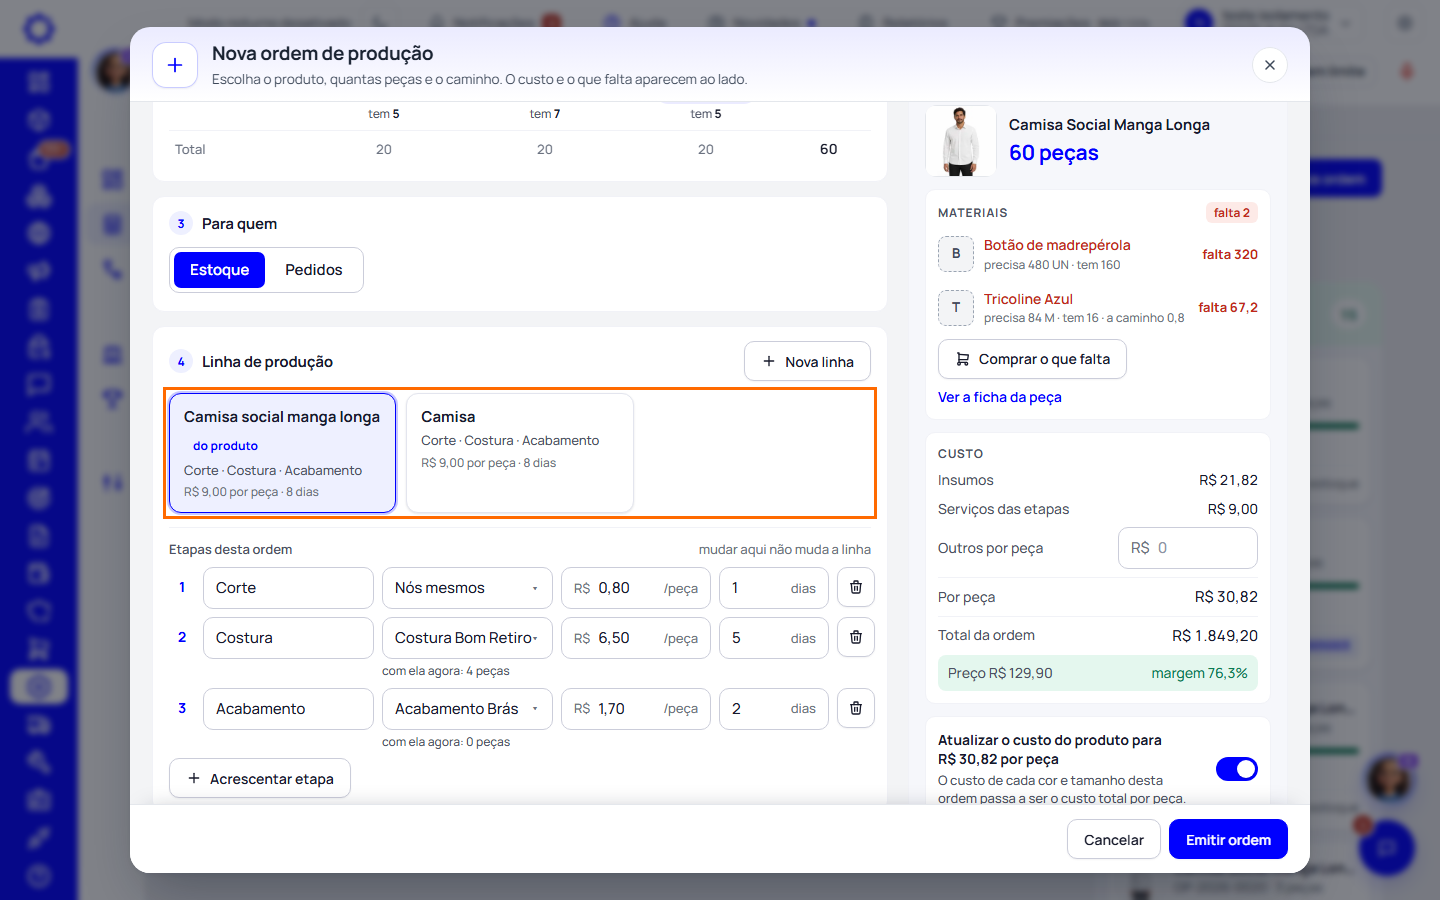The image size is (1440, 900).
Task: Open the Acabamento Brás dropdown
Action: [467, 709]
